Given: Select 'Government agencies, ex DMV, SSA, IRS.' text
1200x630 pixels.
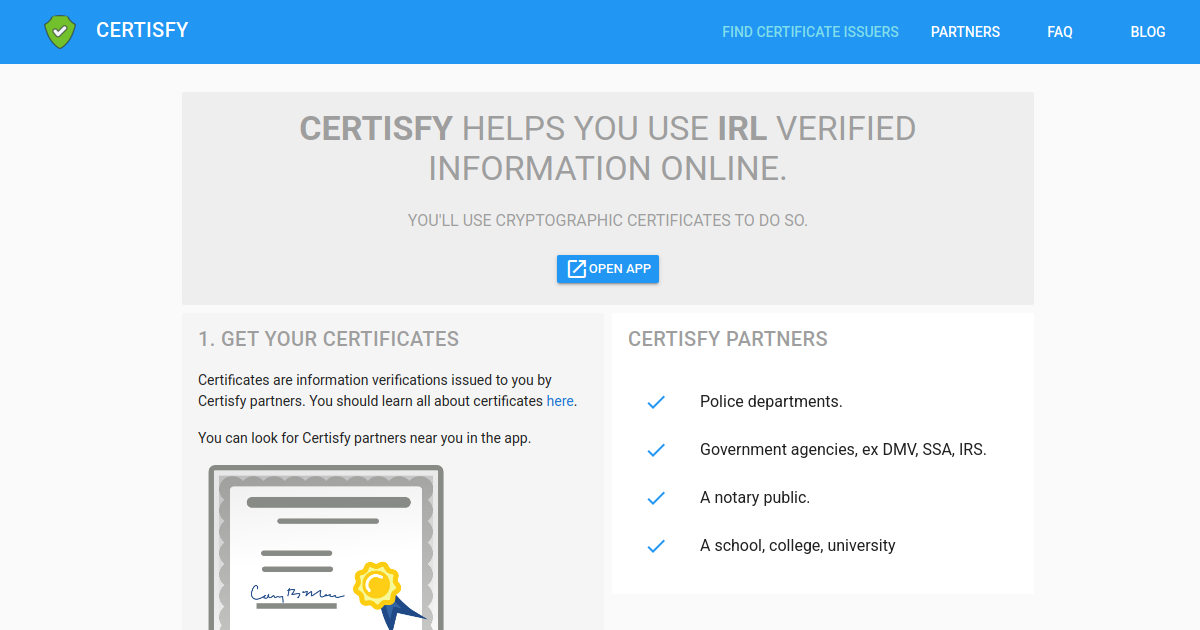Looking at the screenshot, I should coord(843,450).
